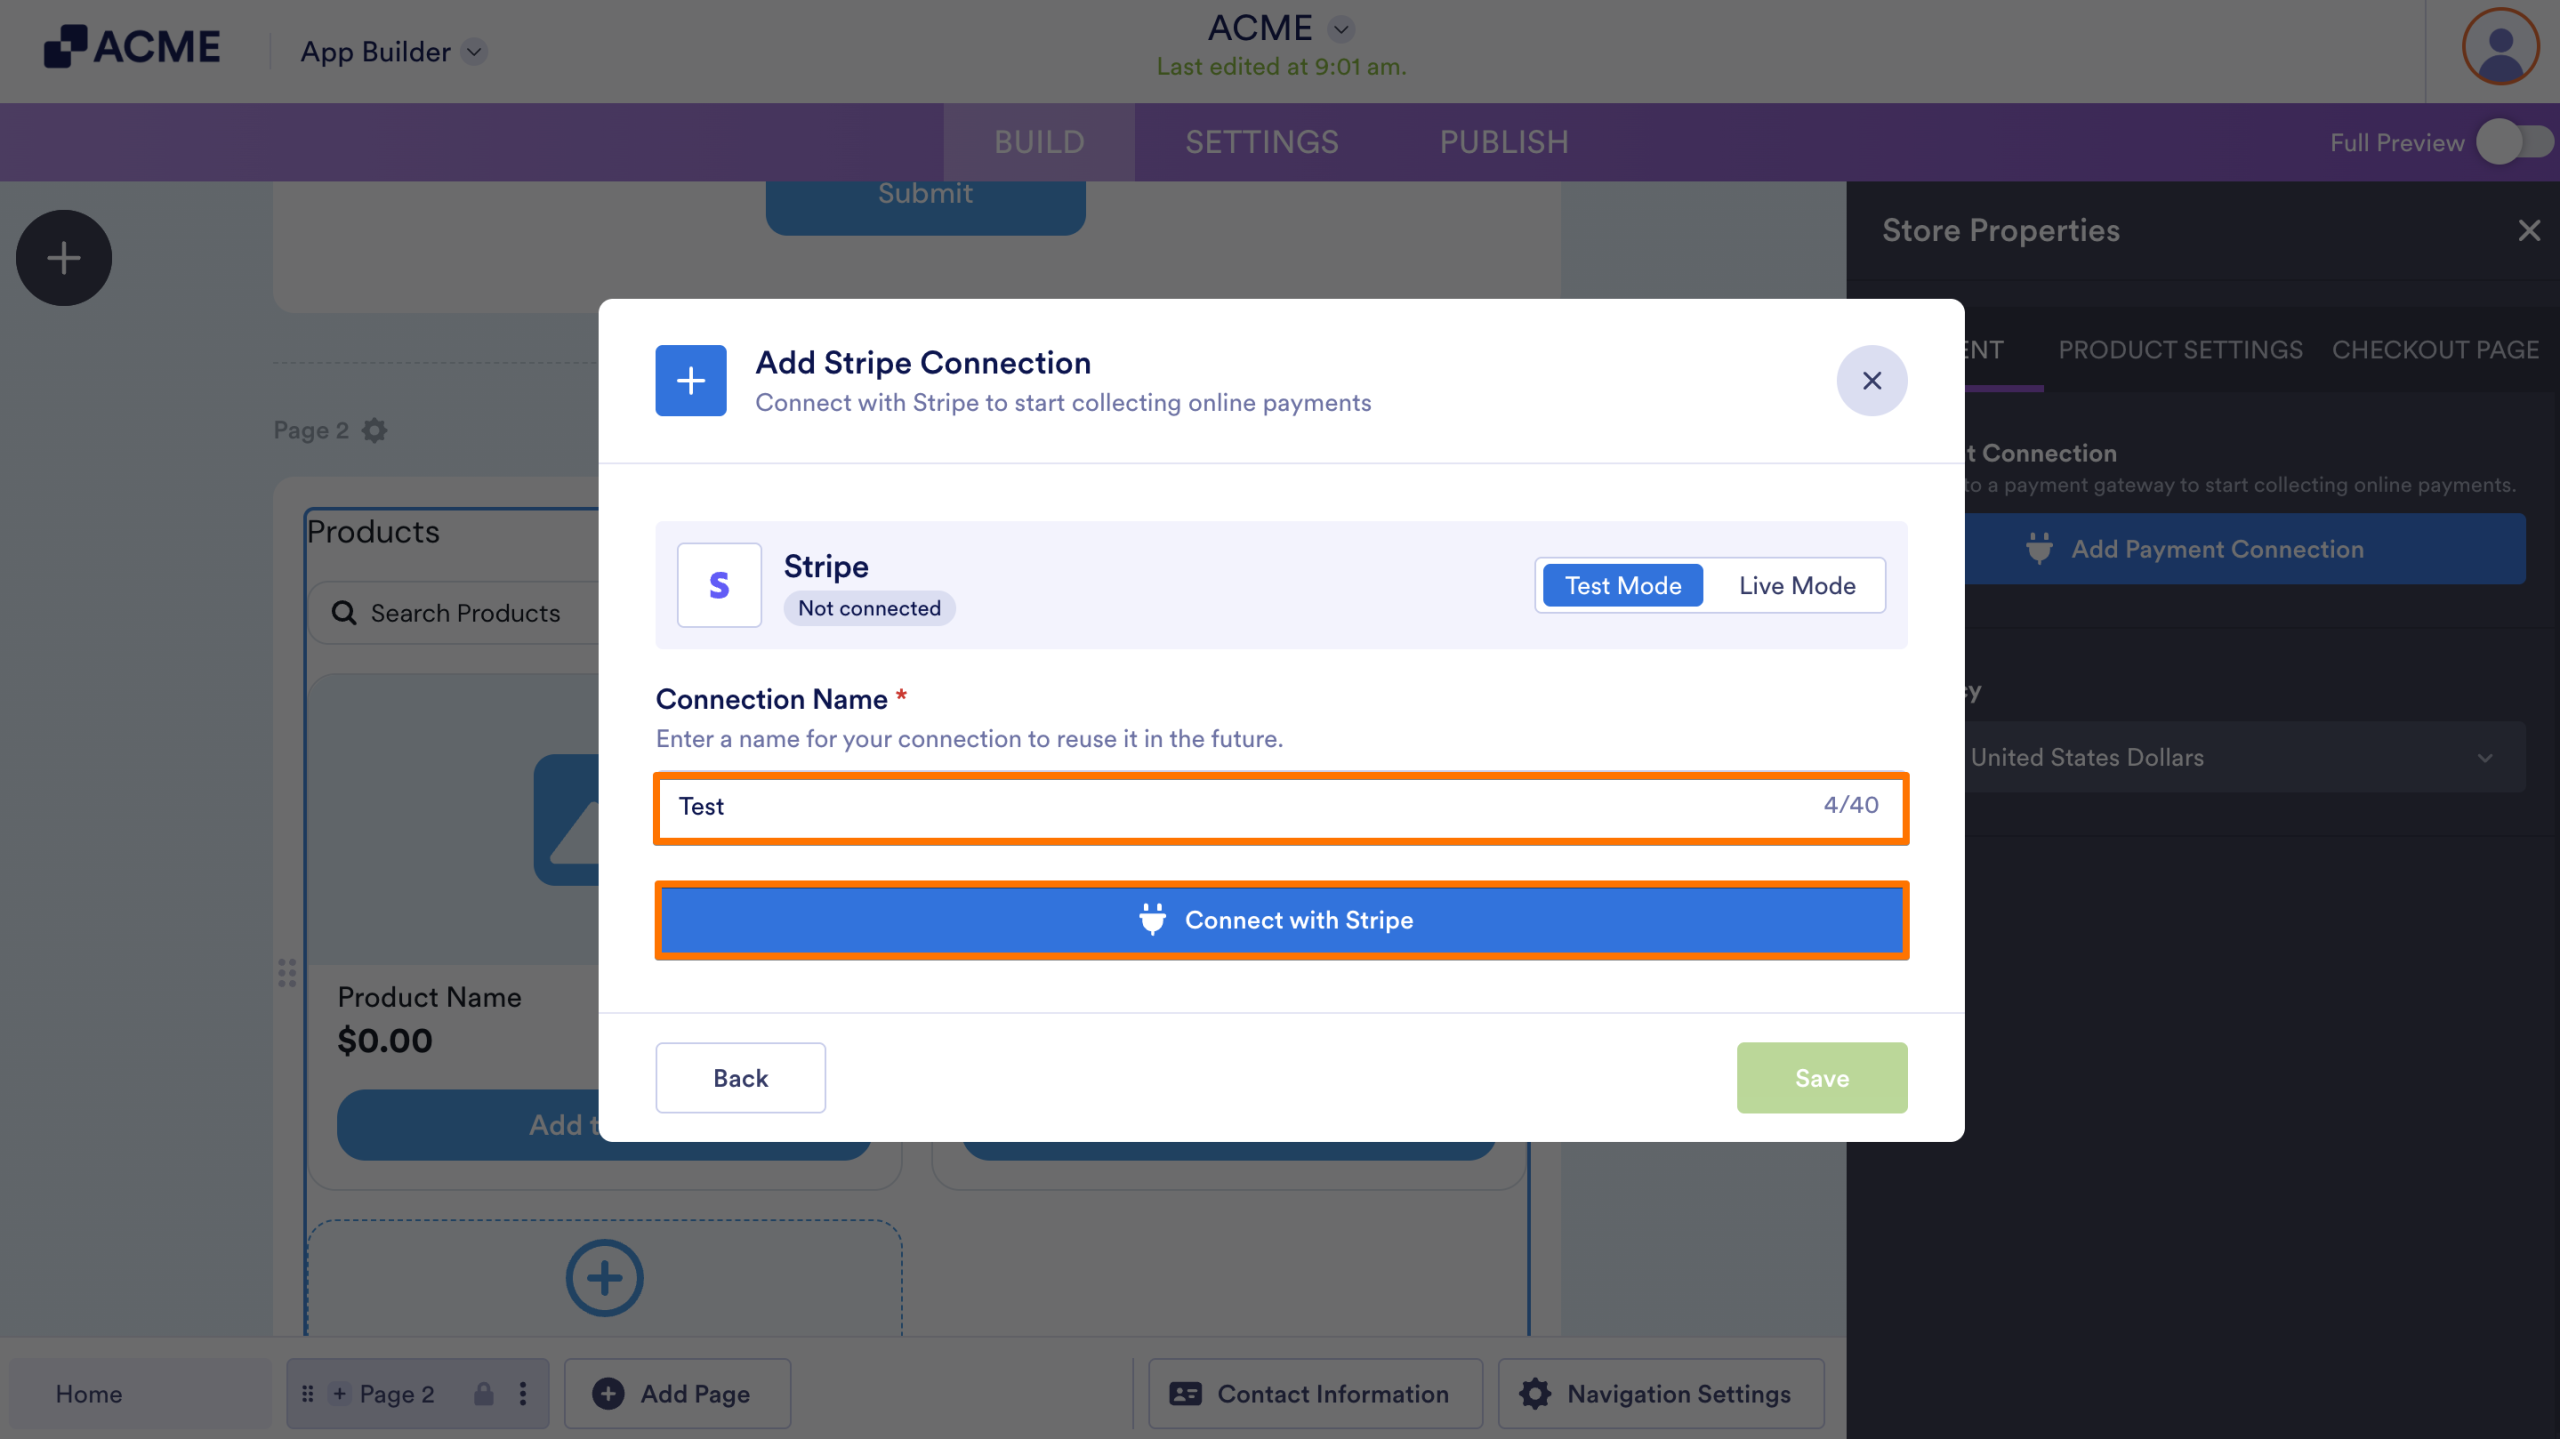Close the Add Stripe Connection dialog
2560x1439 pixels.
click(1872, 381)
